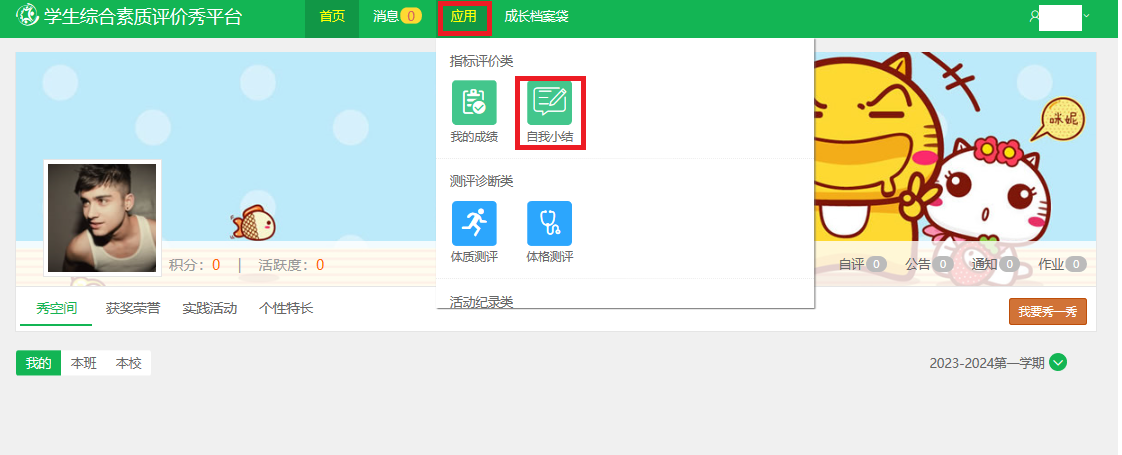1122x455 pixels.
Task: Open the 应用 menu
Action: (x=464, y=16)
